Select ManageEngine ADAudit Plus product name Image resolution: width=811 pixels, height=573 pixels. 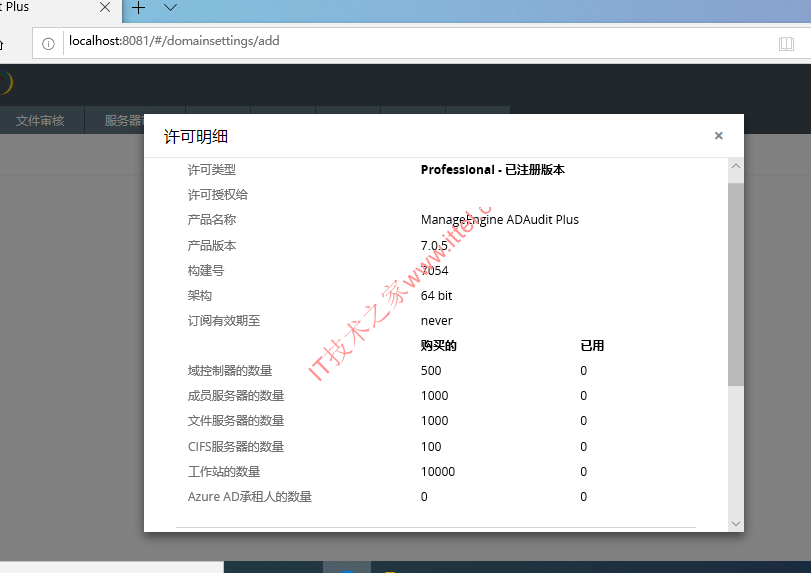(500, 220)
